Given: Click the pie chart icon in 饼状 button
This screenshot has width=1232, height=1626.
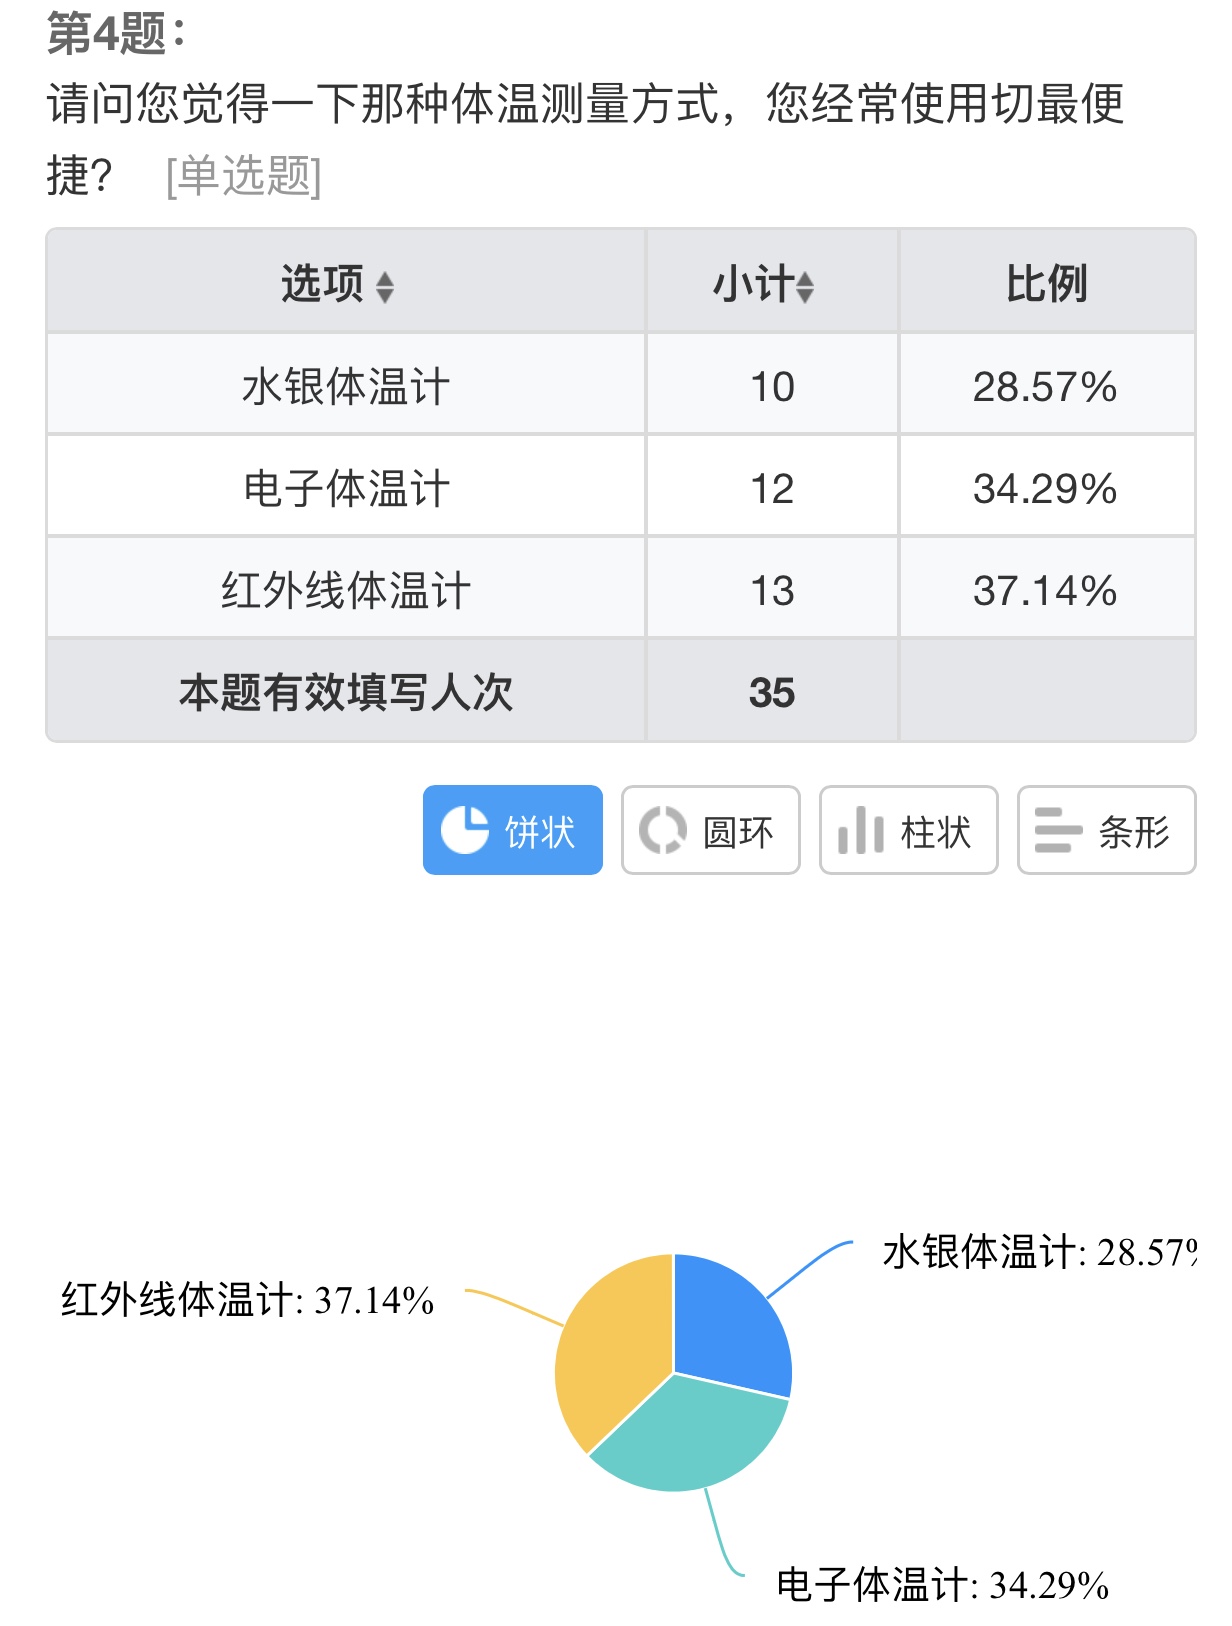Looking at the screenshot, I should click(465, 830).
